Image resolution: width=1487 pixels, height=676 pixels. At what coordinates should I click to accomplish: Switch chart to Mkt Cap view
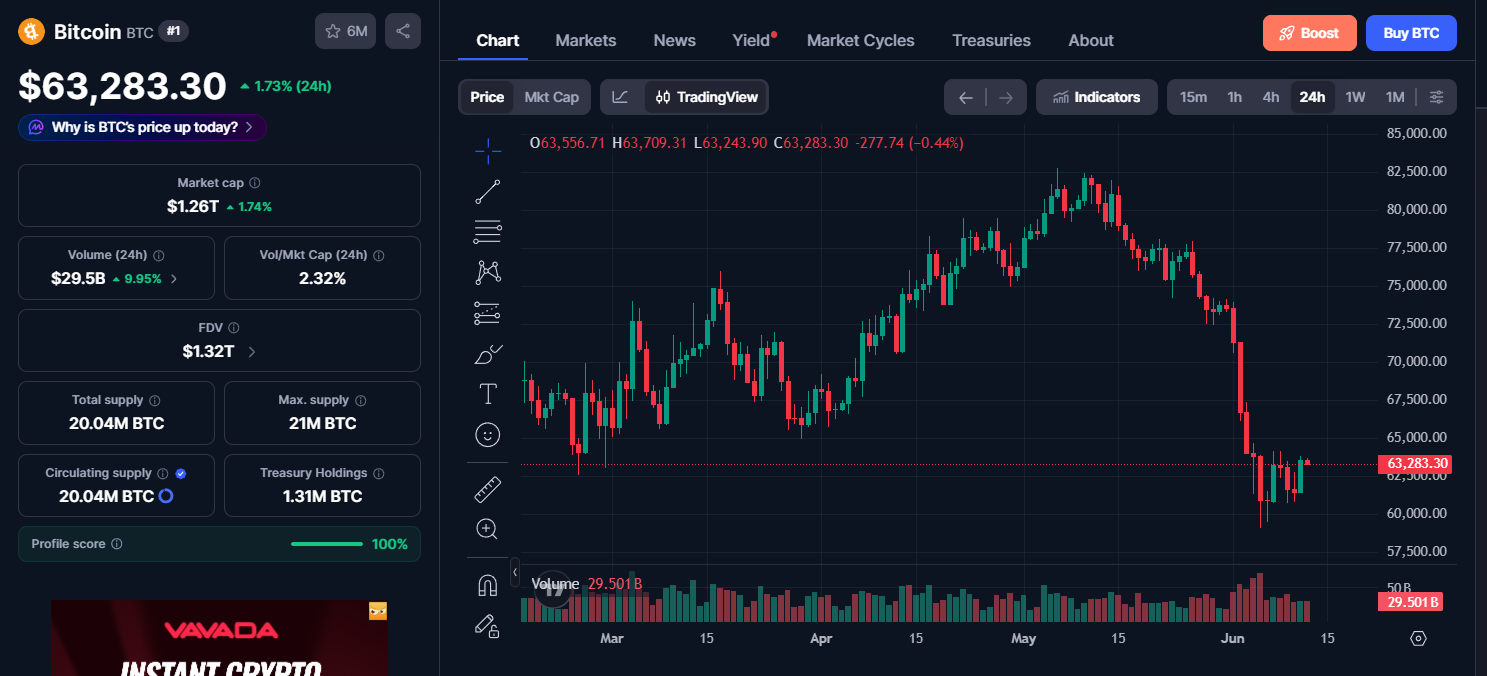pyautogui.click(x=552, y=97)
